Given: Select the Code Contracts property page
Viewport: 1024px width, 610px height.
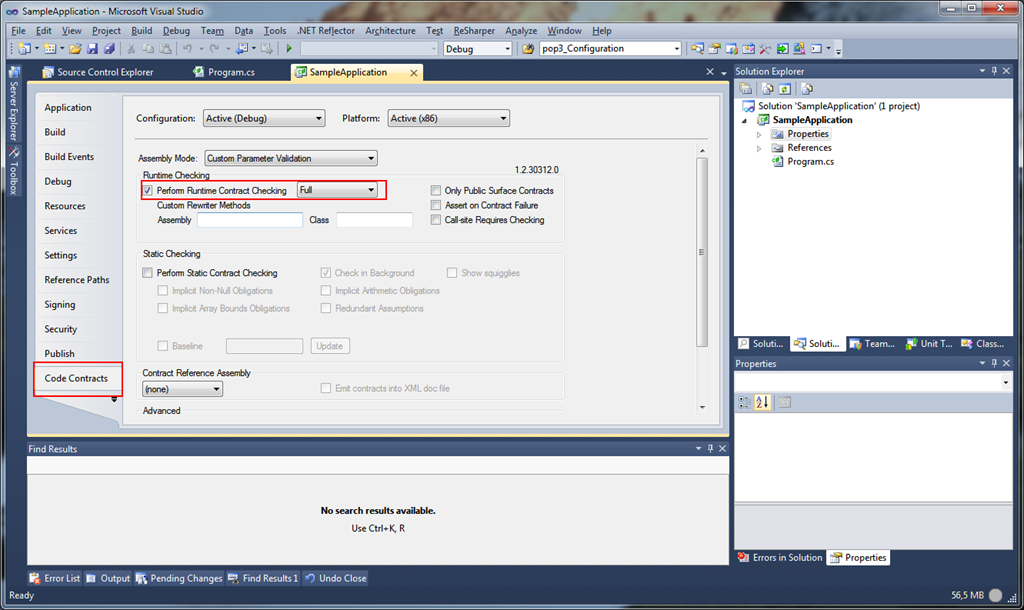Looking at the screenshot, I should click(x=76, y=378).
